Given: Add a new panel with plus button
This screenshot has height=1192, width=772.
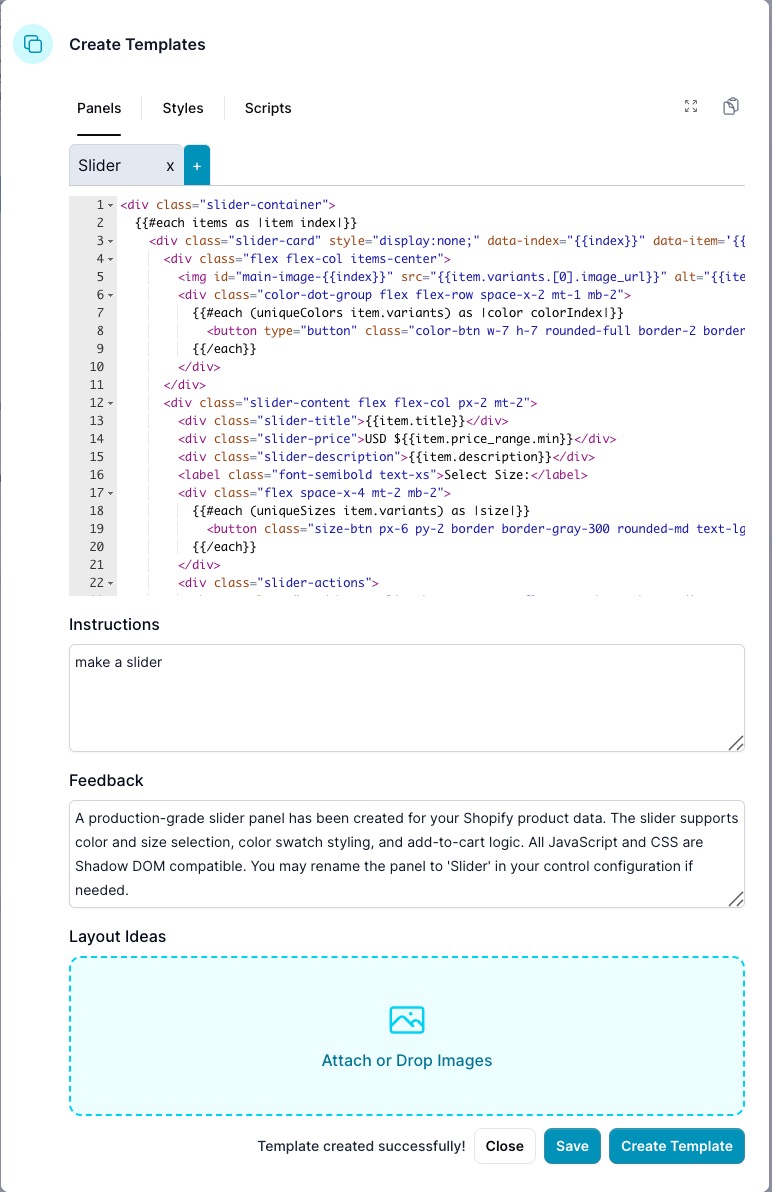Looking at the screenshot, I should (197, 166).
